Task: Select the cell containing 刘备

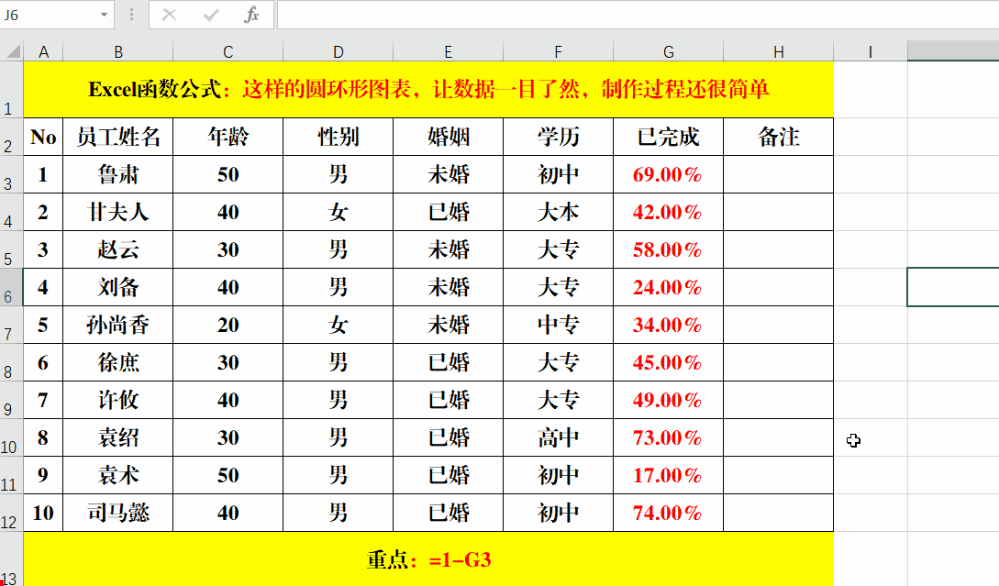Action: click(118, 287)
